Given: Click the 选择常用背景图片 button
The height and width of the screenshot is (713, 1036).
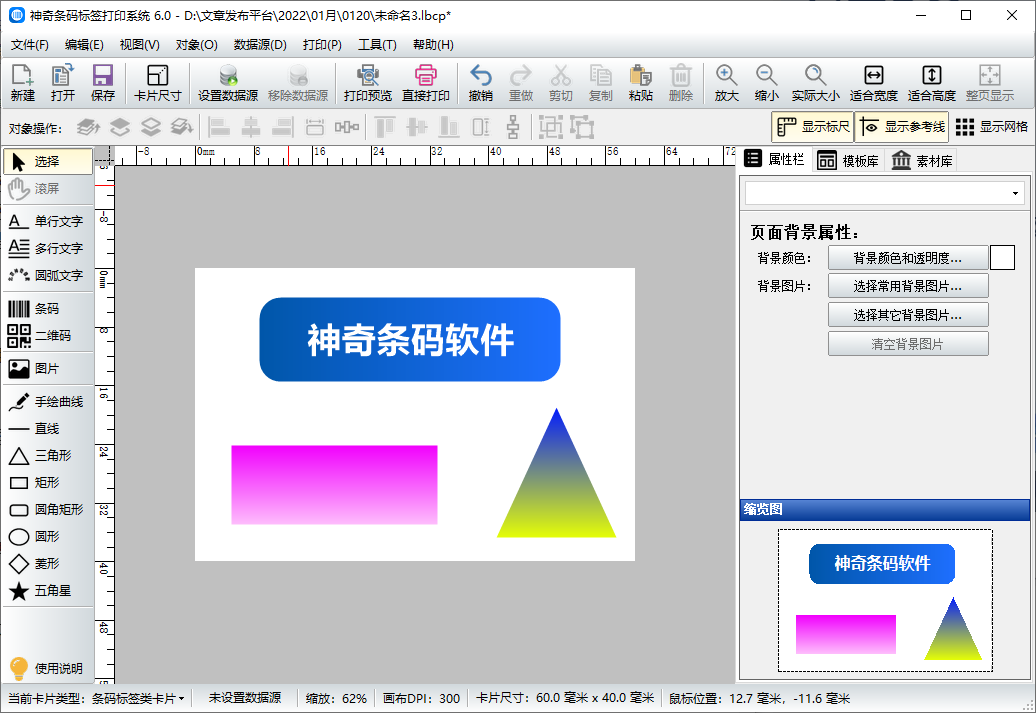Looking at the screenshot, I should click(x=907, y=287).
